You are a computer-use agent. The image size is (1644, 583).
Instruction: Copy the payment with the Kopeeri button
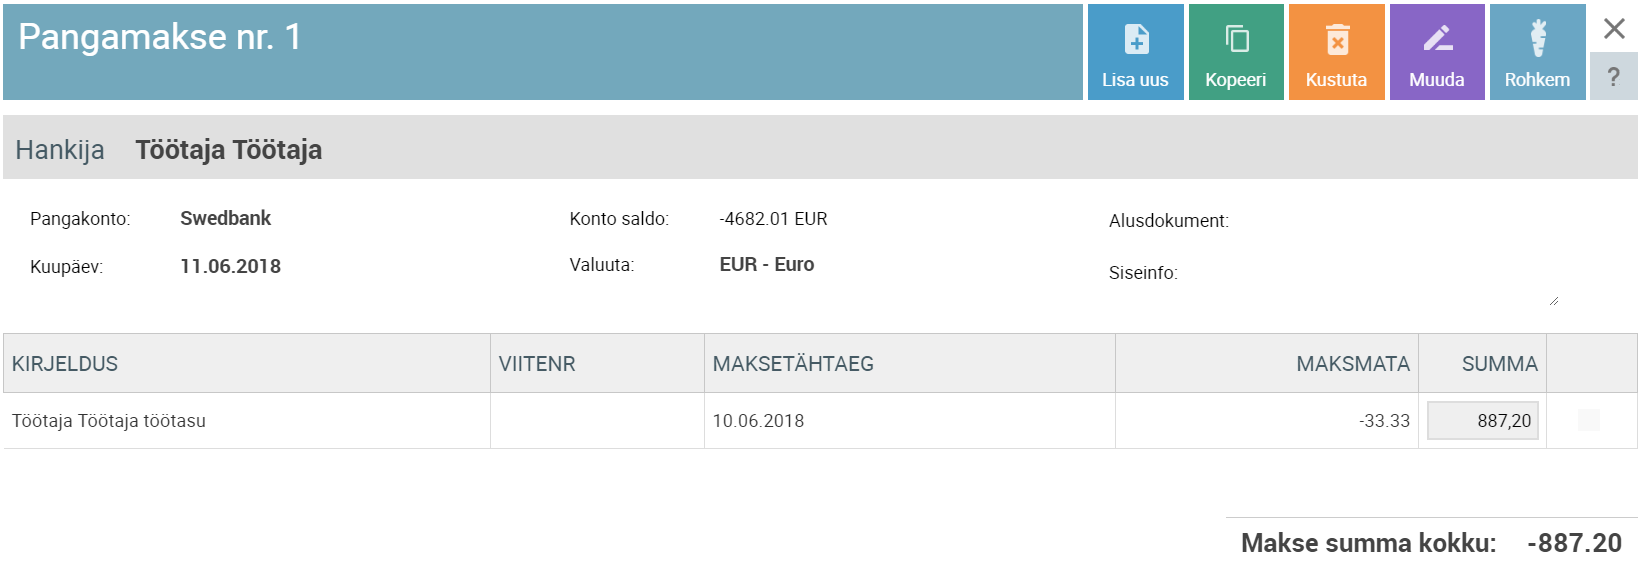(1236, 52)
